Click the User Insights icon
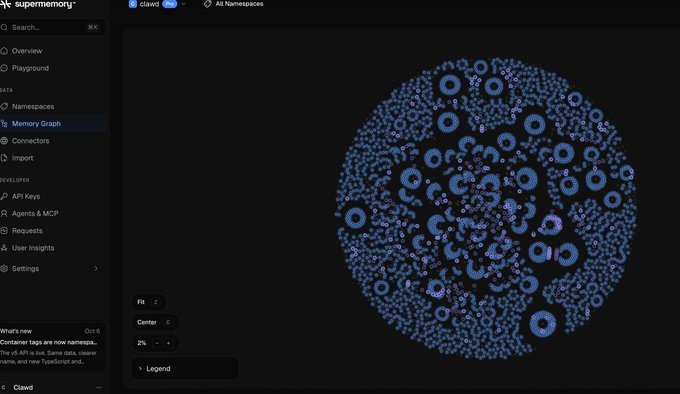This screenshot has height=394, width=680. 4,248
